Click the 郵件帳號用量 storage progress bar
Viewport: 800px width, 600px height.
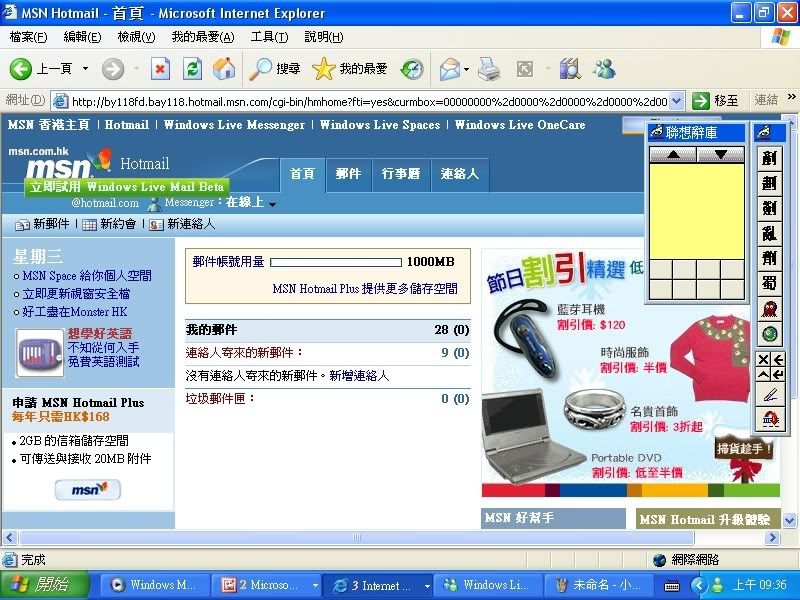pos(336,262)
